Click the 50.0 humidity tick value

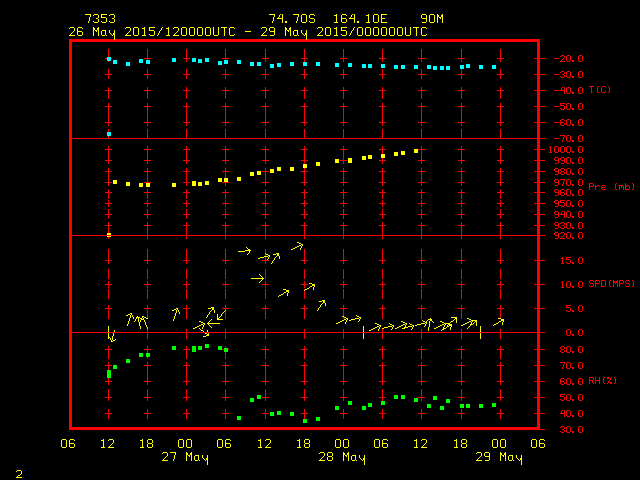571,398
